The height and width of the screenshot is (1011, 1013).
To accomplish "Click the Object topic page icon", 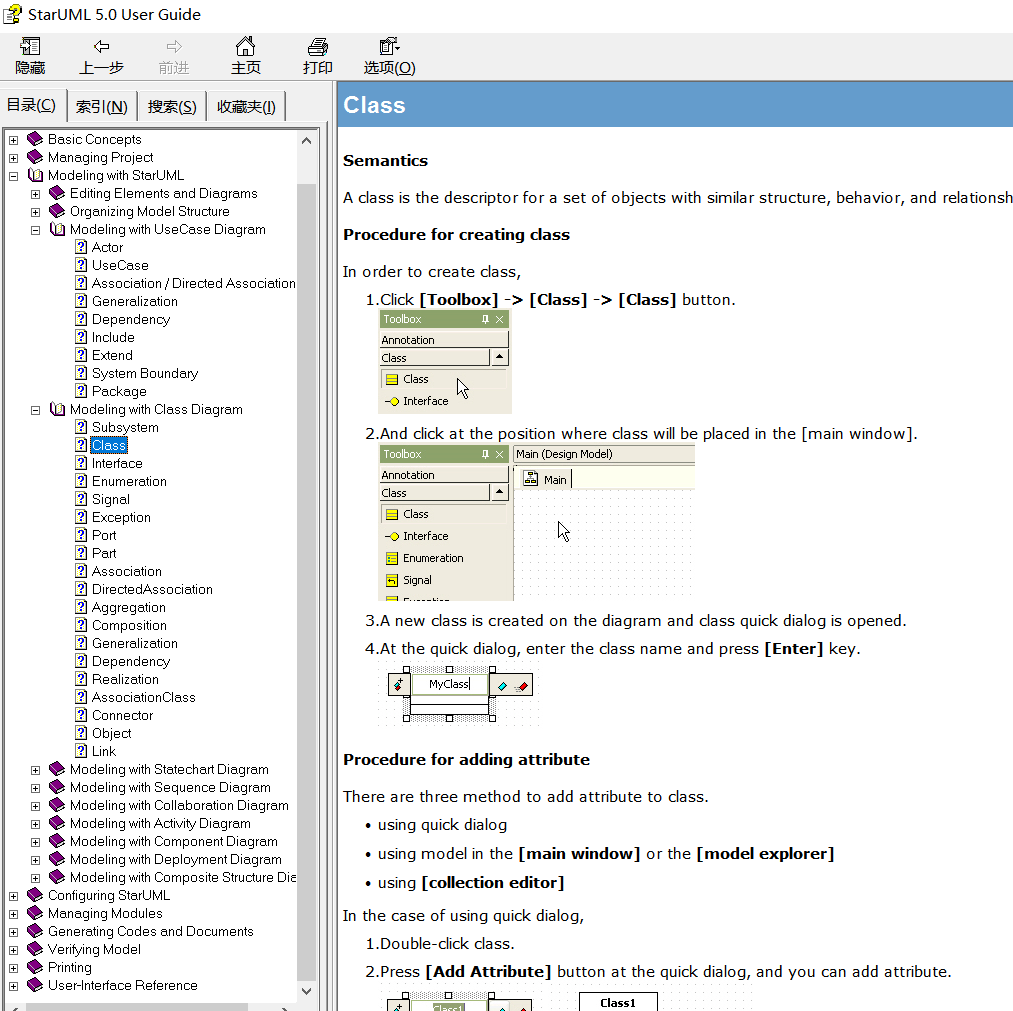I will click(x=81, y=733).
